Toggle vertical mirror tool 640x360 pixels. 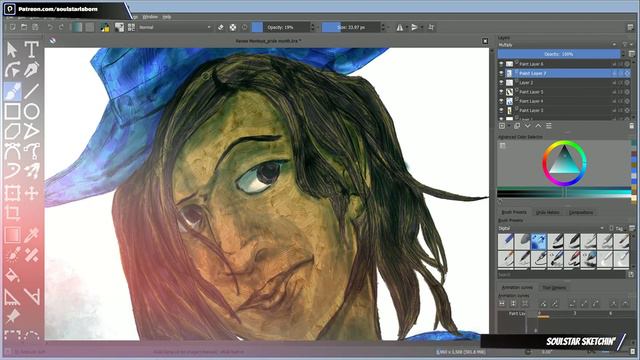pos(414,27)
